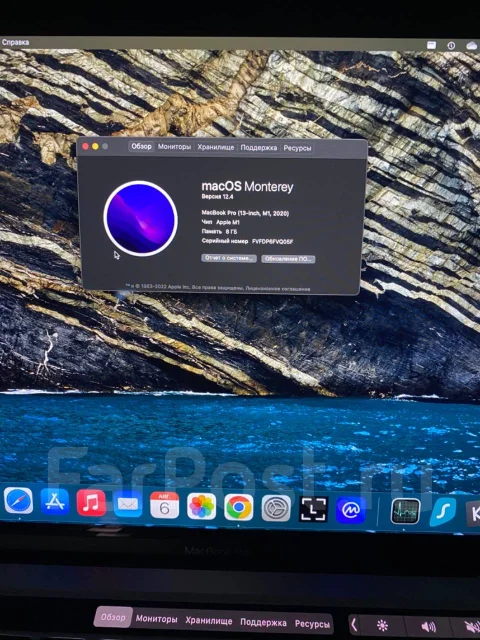Open System Preferences gear in the Dock
The image size is (480, 640).
point(276,509)
